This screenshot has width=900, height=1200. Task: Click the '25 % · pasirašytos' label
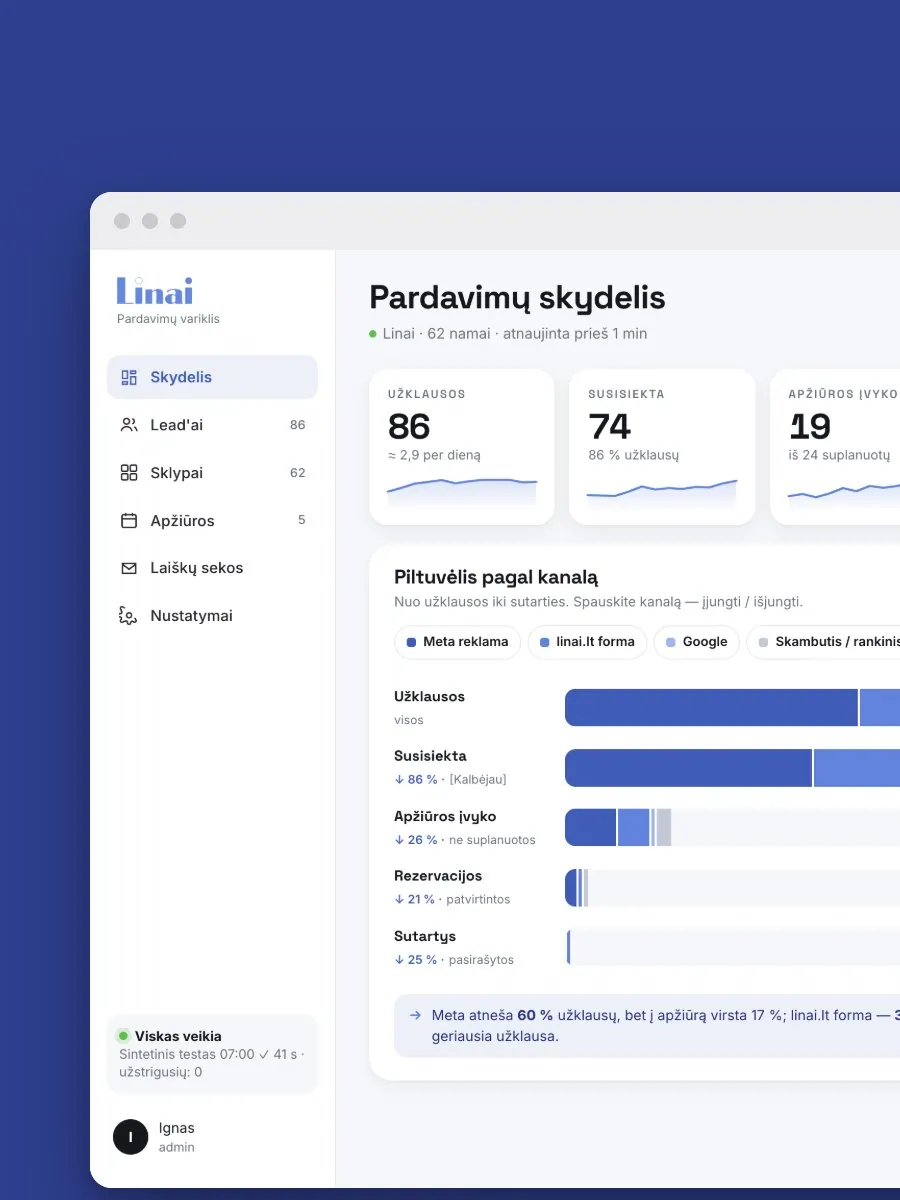[x=454, y=959]
